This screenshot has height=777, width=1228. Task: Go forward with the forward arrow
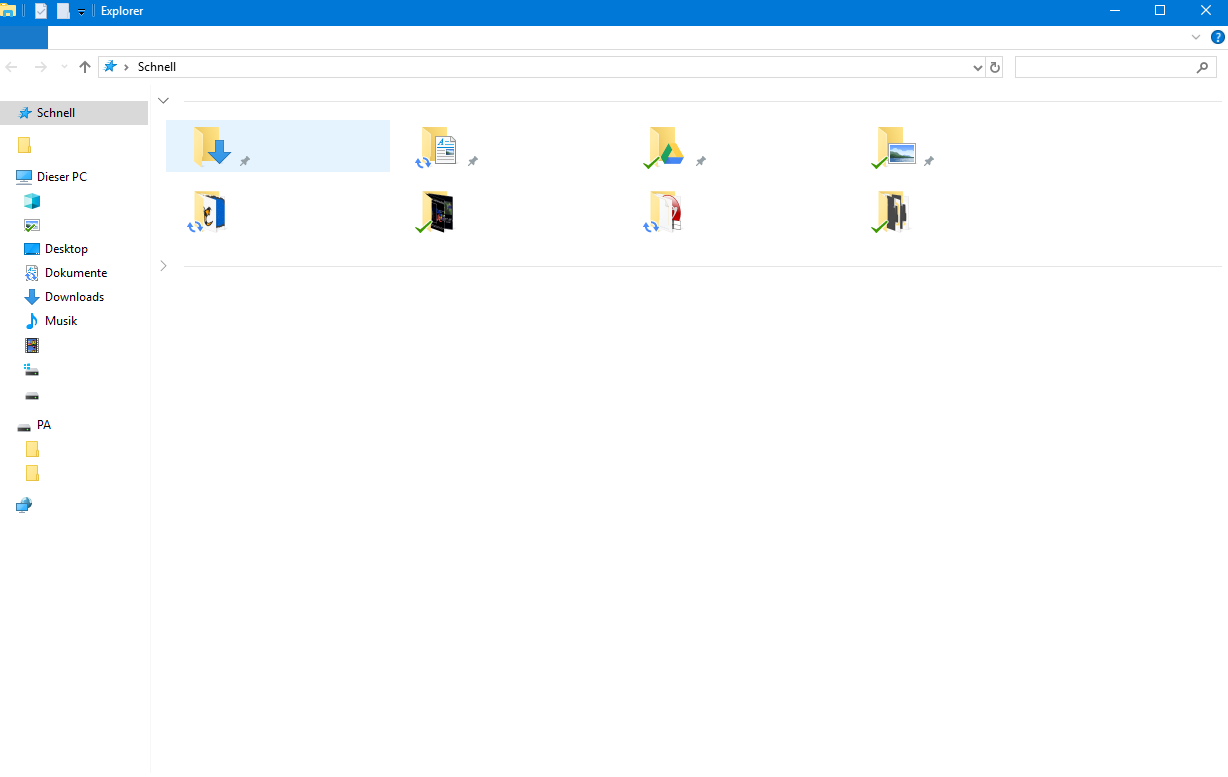pos(41,67)
